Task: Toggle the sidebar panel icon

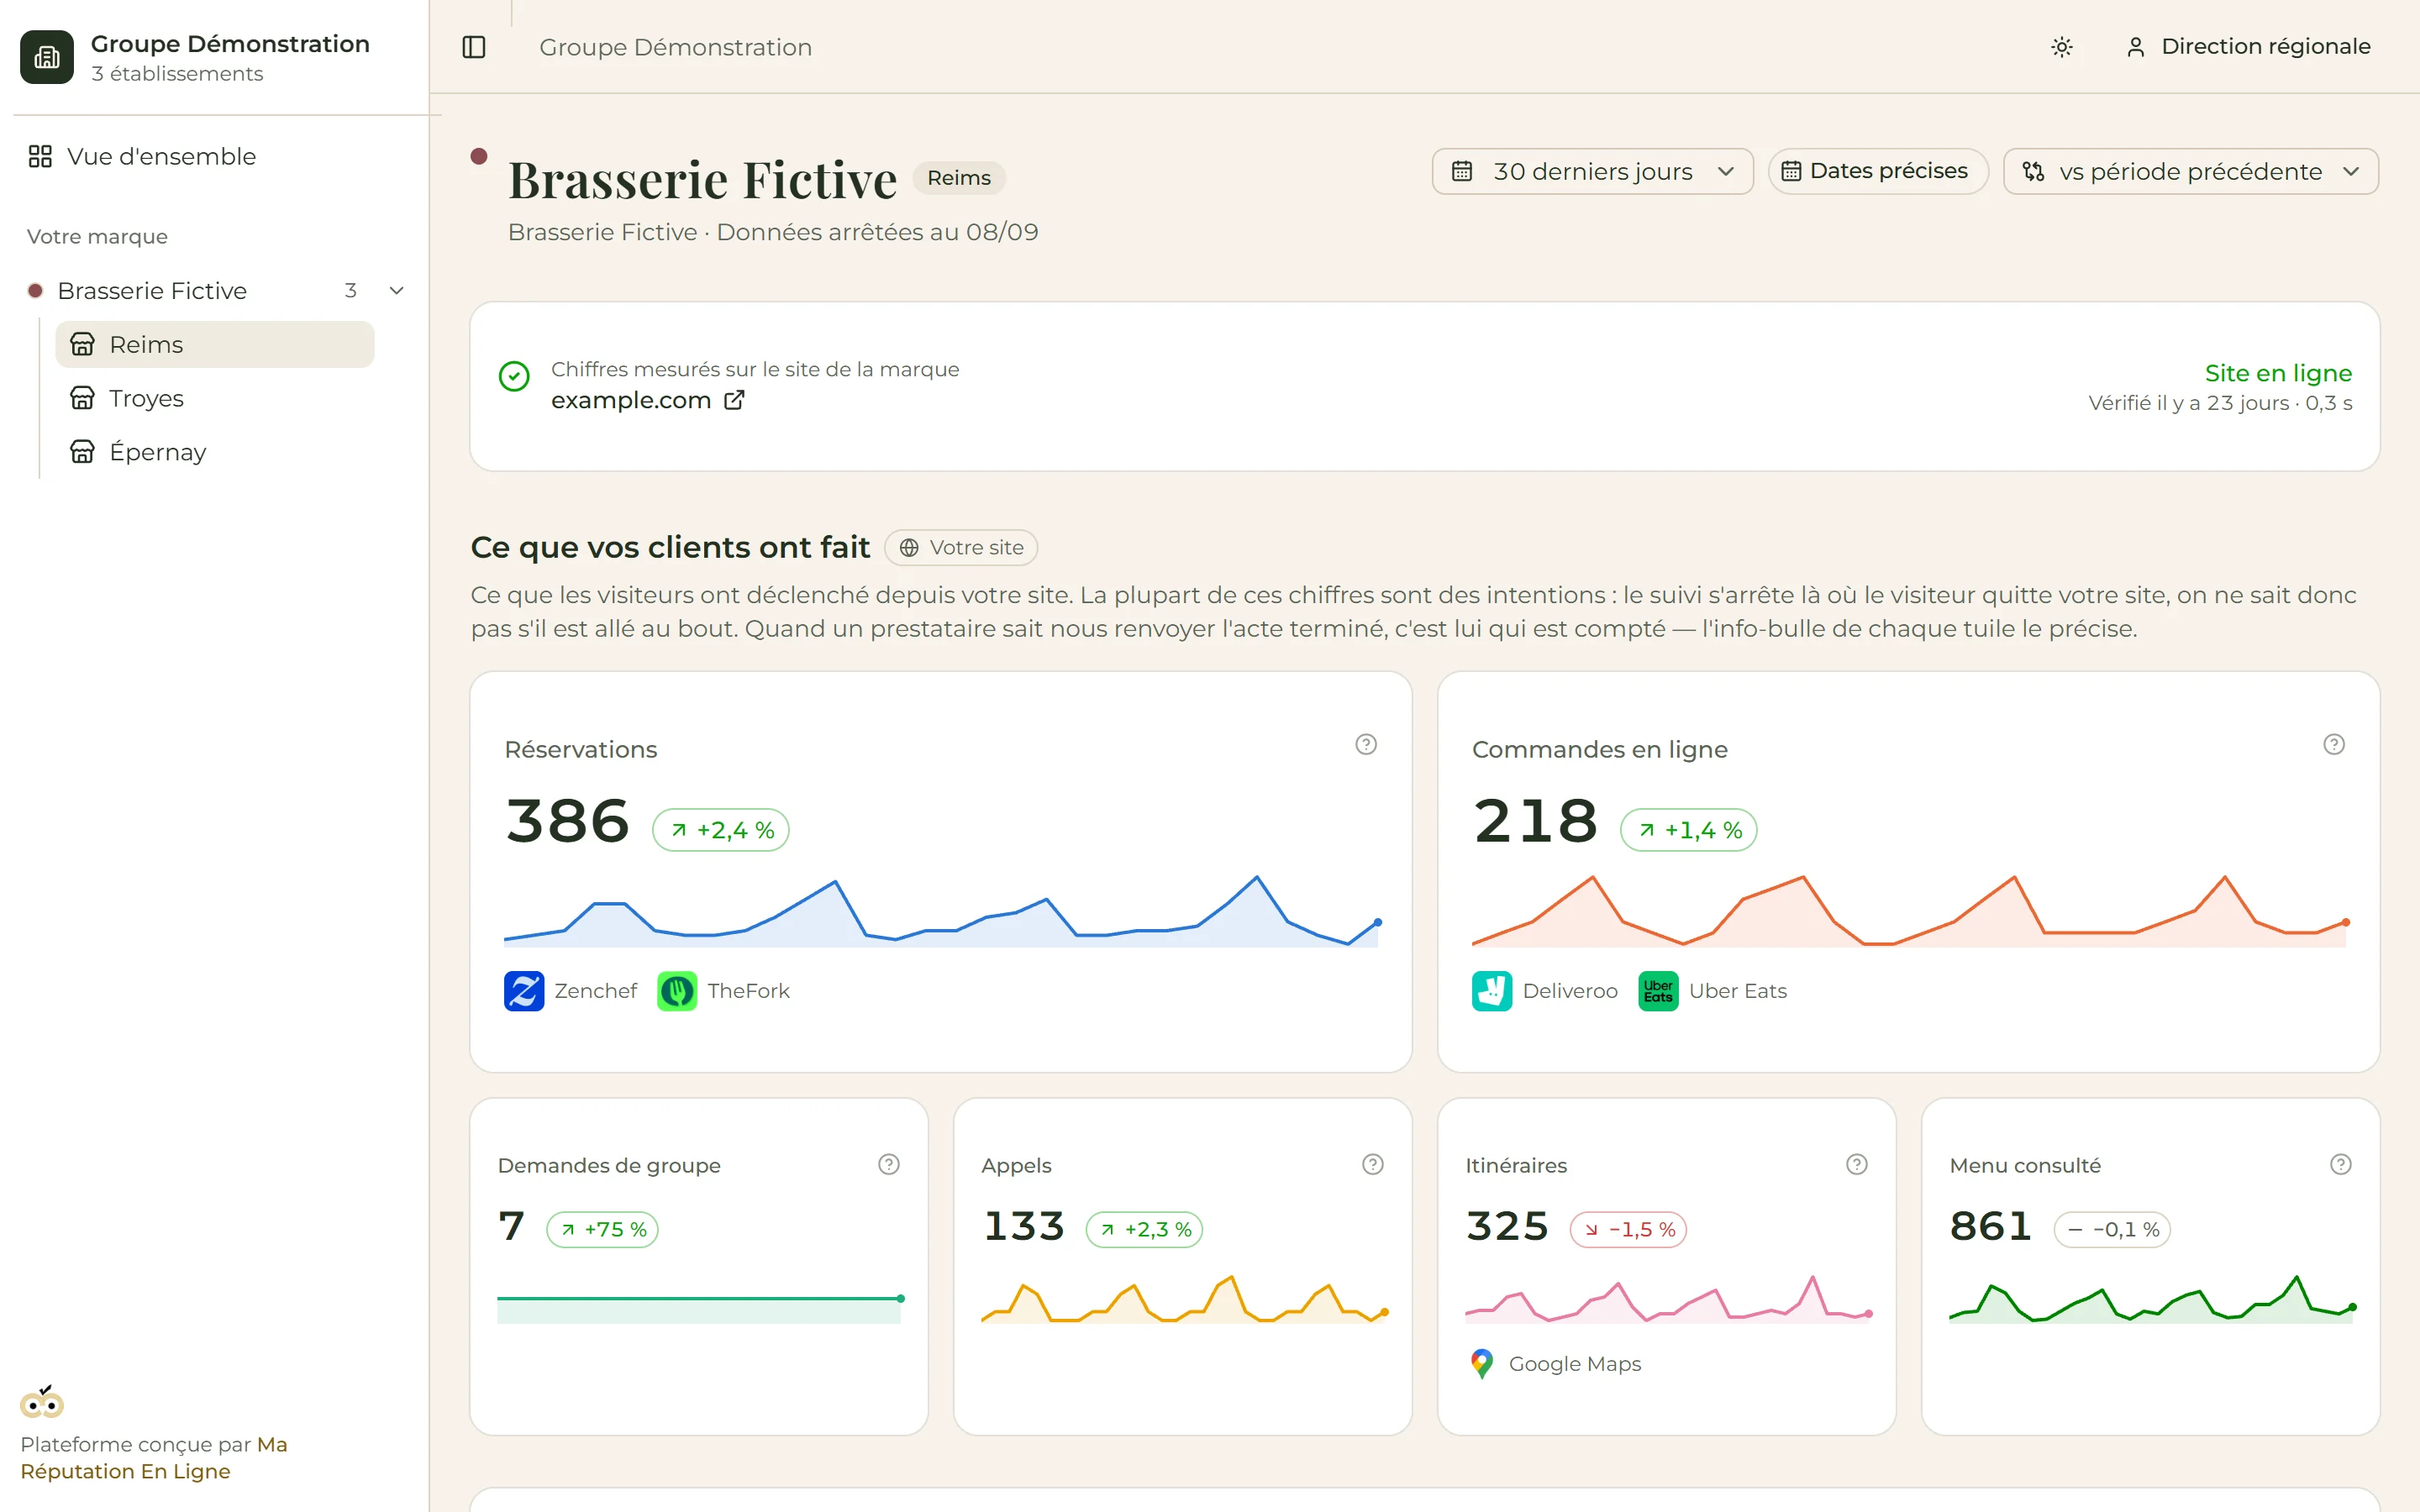Action: [474, 47]
